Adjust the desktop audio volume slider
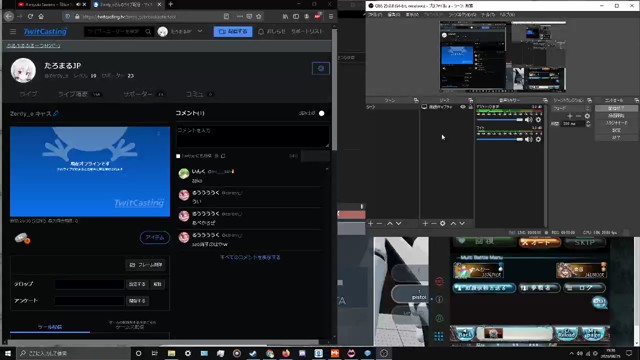 click(x=500, y=120)
